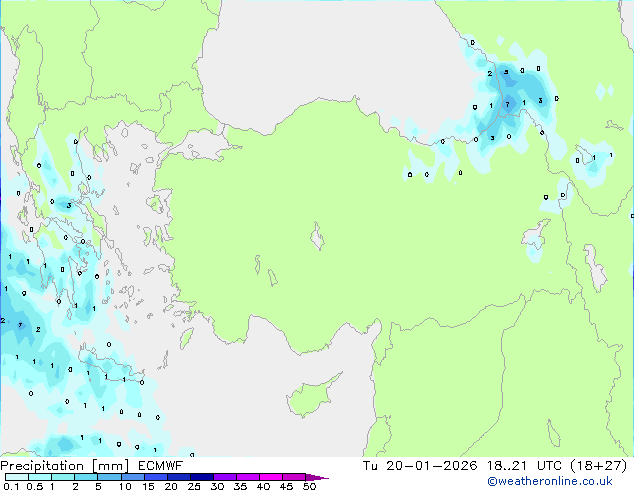Click Lake Van outline in eastern Turkey

click(x=535, y=234)
